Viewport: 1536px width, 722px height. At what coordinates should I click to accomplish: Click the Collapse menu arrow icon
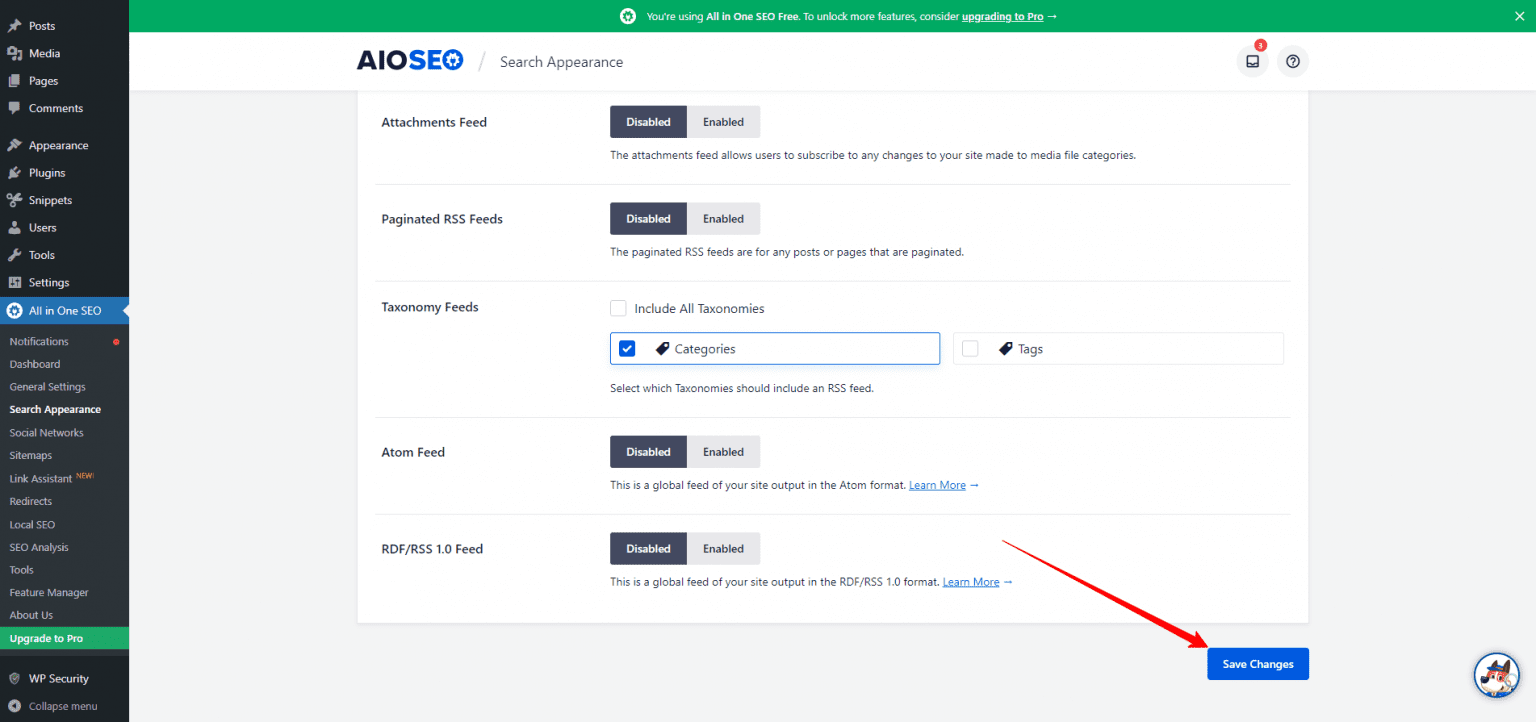pyautogui.click(x=14, y=705)
